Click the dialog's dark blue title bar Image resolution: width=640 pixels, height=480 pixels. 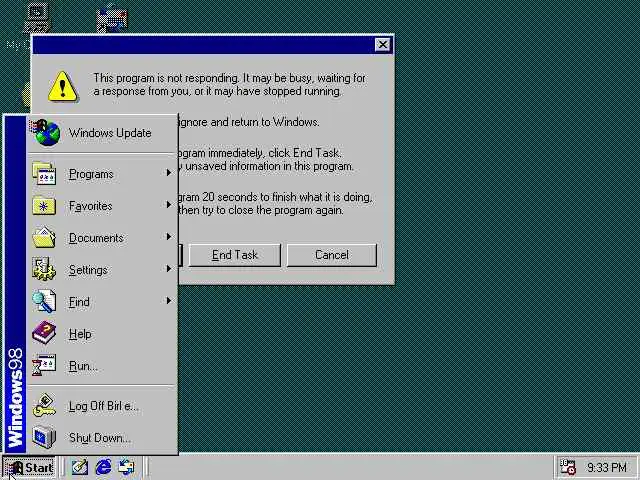[203, 44]
